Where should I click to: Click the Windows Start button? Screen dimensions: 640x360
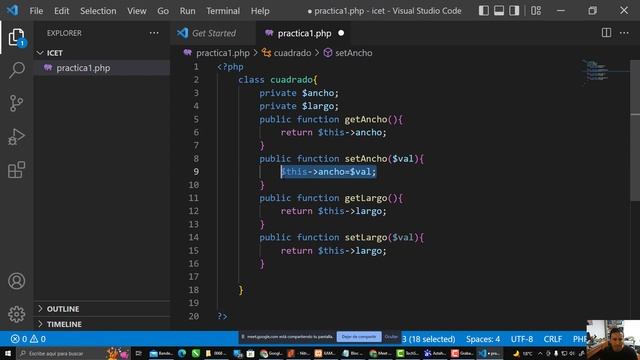tap(8, 353)
